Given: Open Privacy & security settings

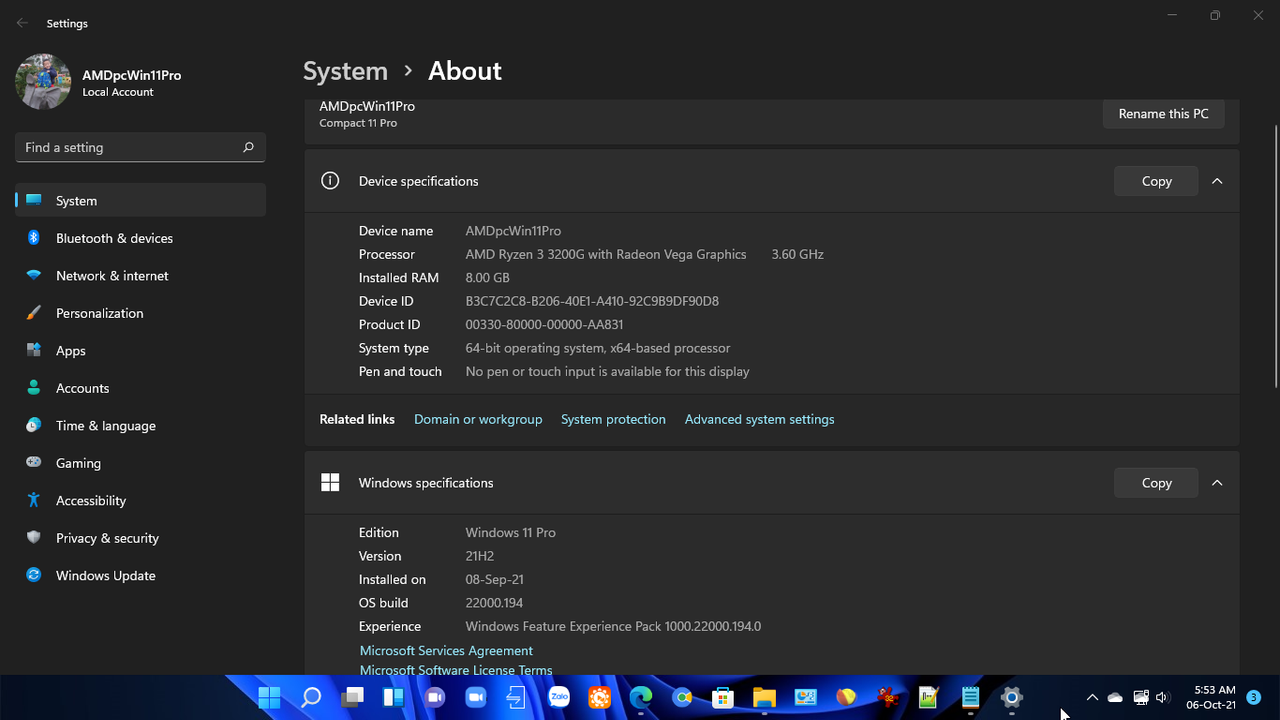Looking at the screenshot, I should (140, 538).
